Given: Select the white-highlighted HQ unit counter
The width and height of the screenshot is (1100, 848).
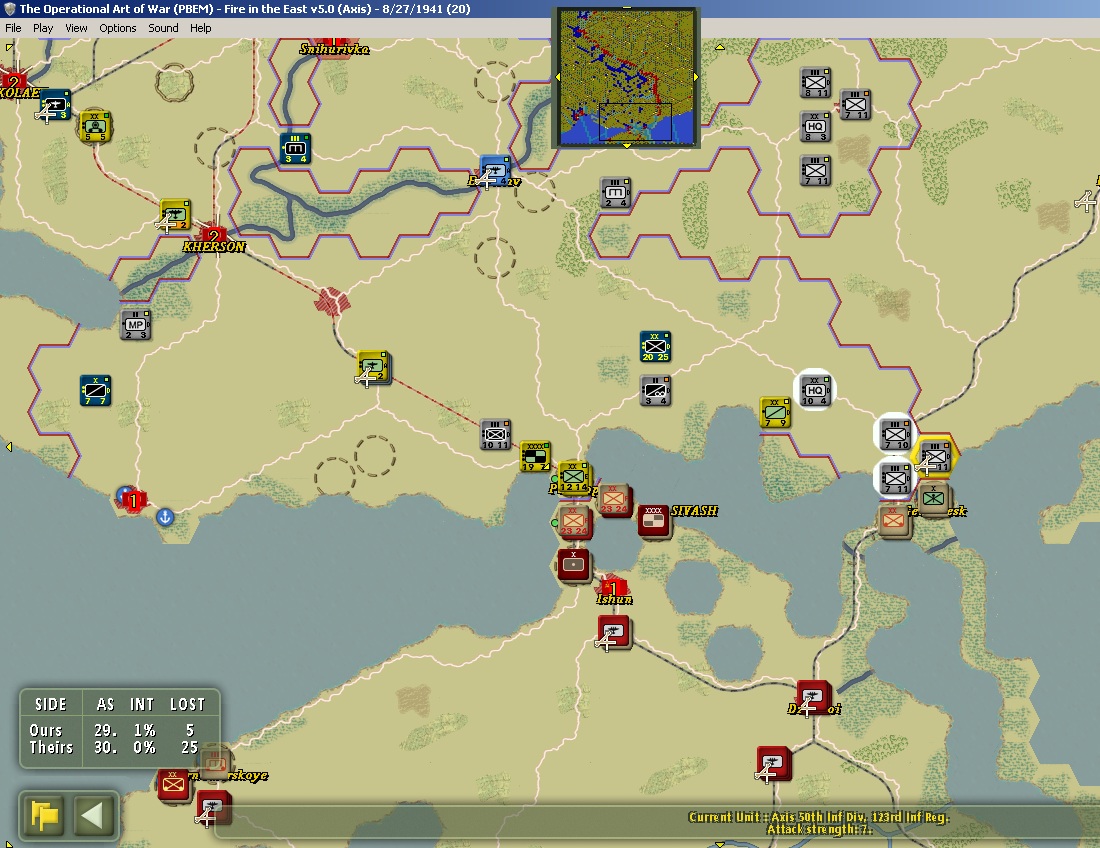Looking at the screenshot, I should tap(814, 390).
